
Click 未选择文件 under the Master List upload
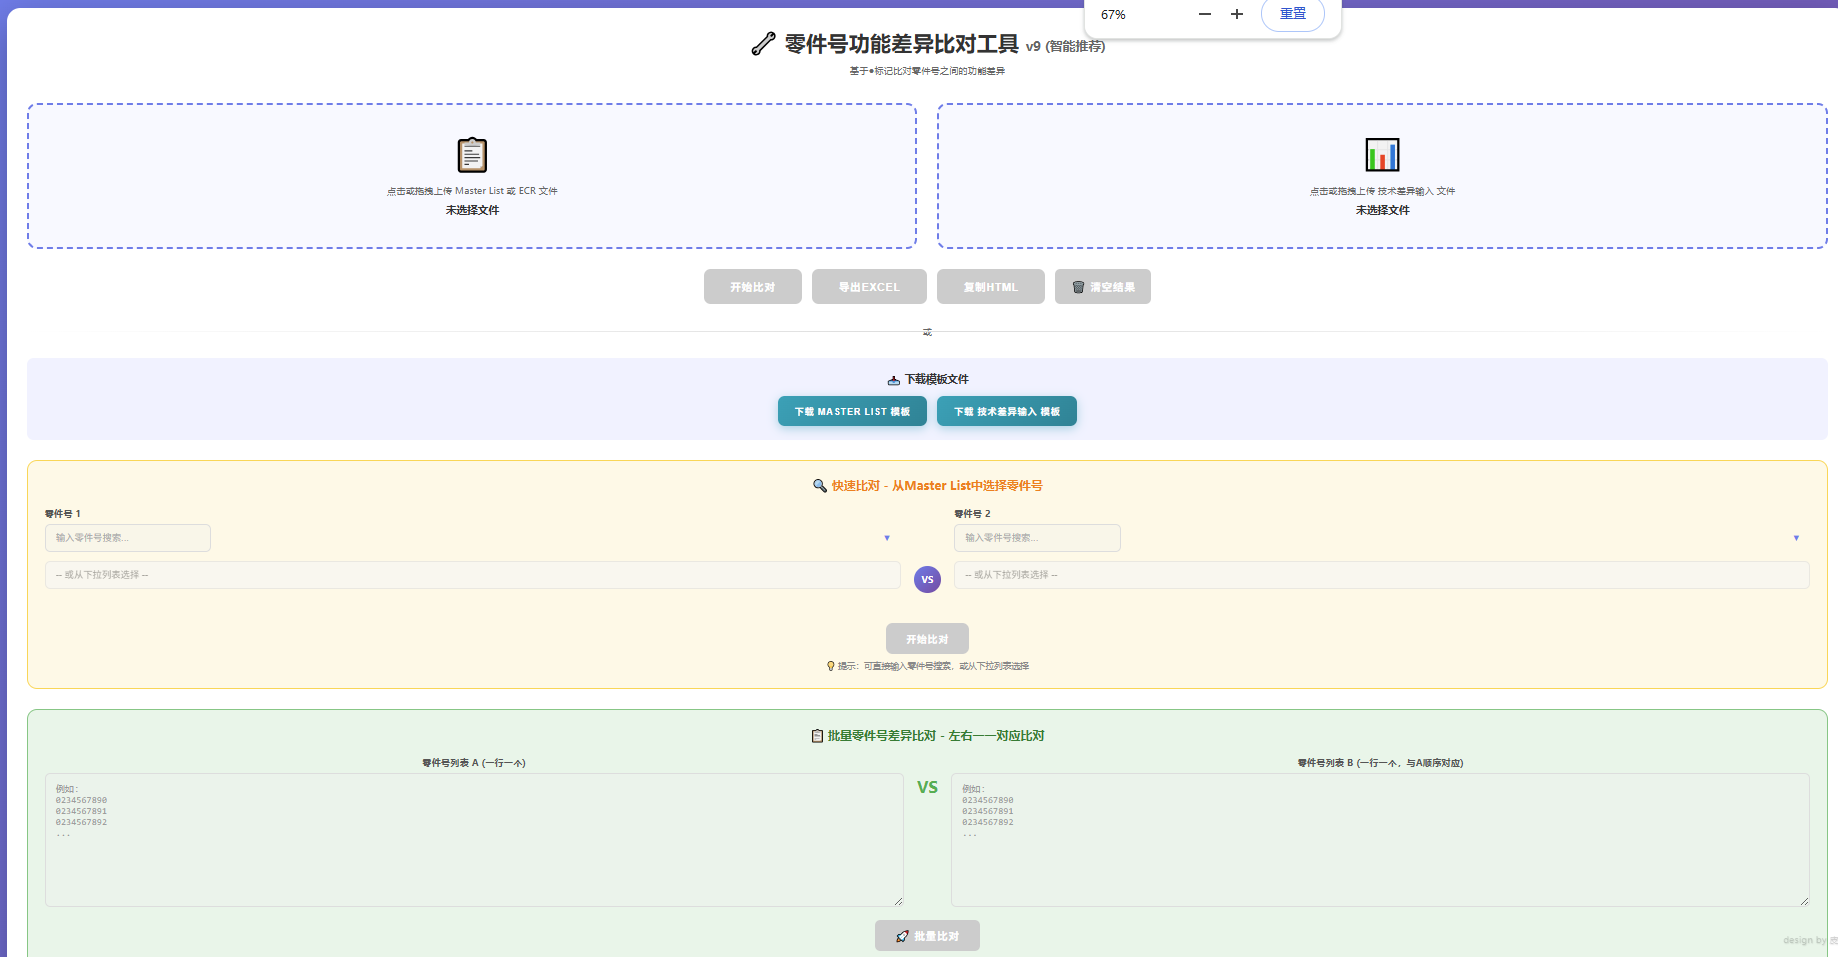pos(472,210)
